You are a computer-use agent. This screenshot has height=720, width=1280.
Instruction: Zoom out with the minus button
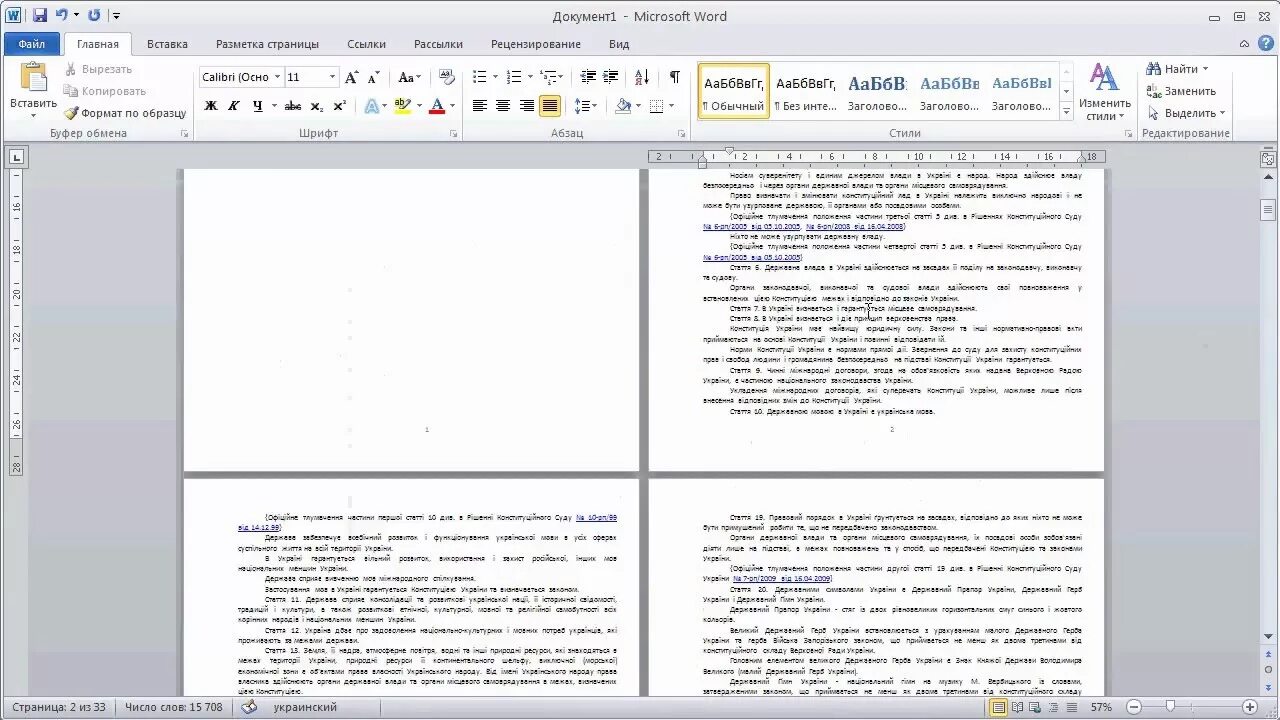click(x=1134, y=707)
